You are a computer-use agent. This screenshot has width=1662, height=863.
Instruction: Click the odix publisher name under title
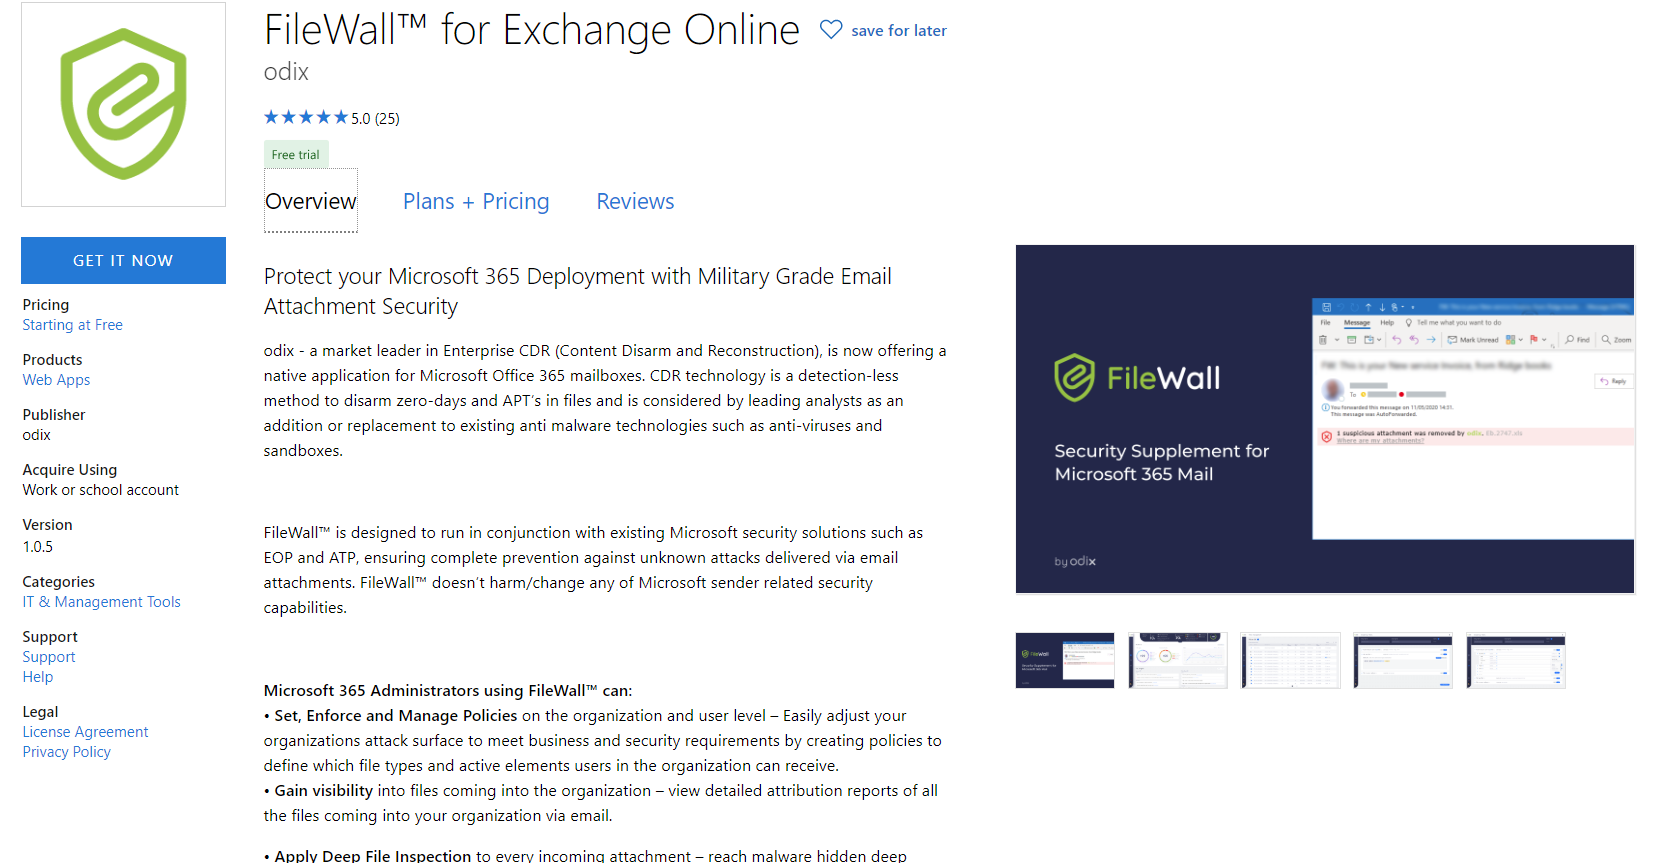[x=286, y=72]
